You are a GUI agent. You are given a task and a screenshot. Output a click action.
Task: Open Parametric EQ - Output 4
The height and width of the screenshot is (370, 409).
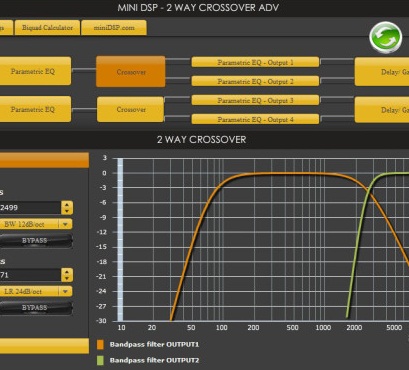click(255, 119)
